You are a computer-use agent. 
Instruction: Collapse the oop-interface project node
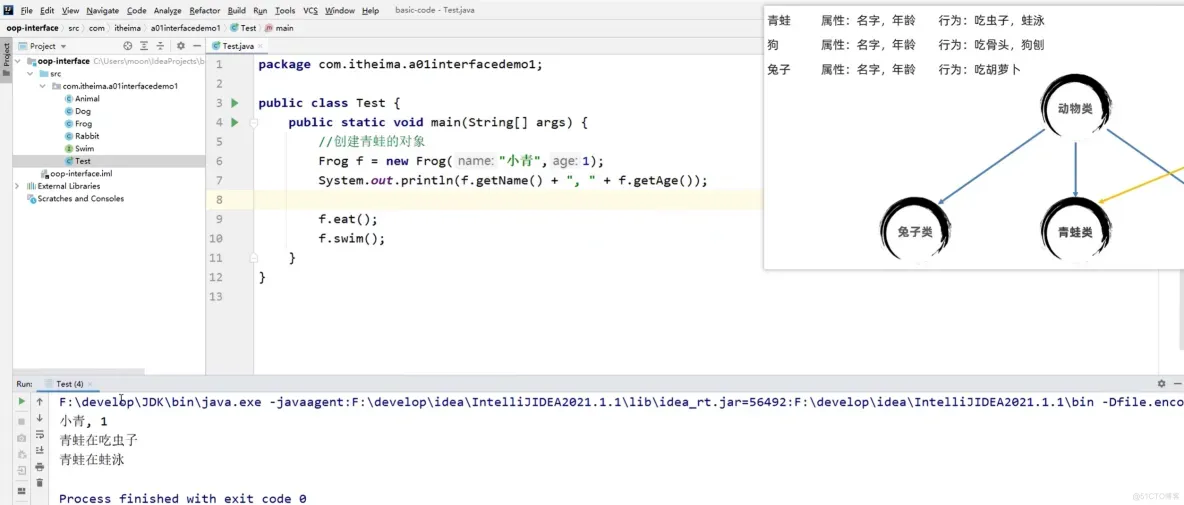19,61
